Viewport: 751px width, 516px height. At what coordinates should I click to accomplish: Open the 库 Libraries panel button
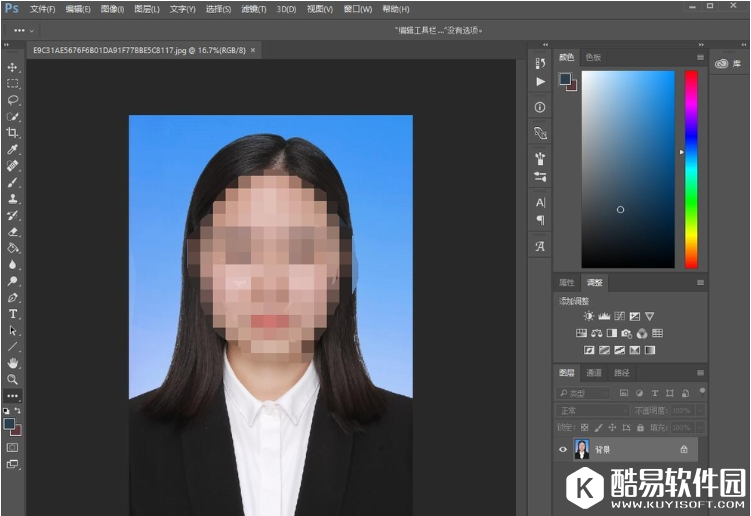728,64
